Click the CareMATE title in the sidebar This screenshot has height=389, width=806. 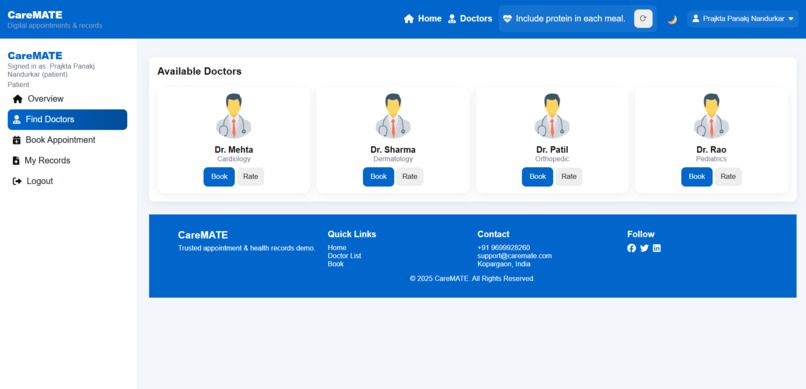point(35,55)
